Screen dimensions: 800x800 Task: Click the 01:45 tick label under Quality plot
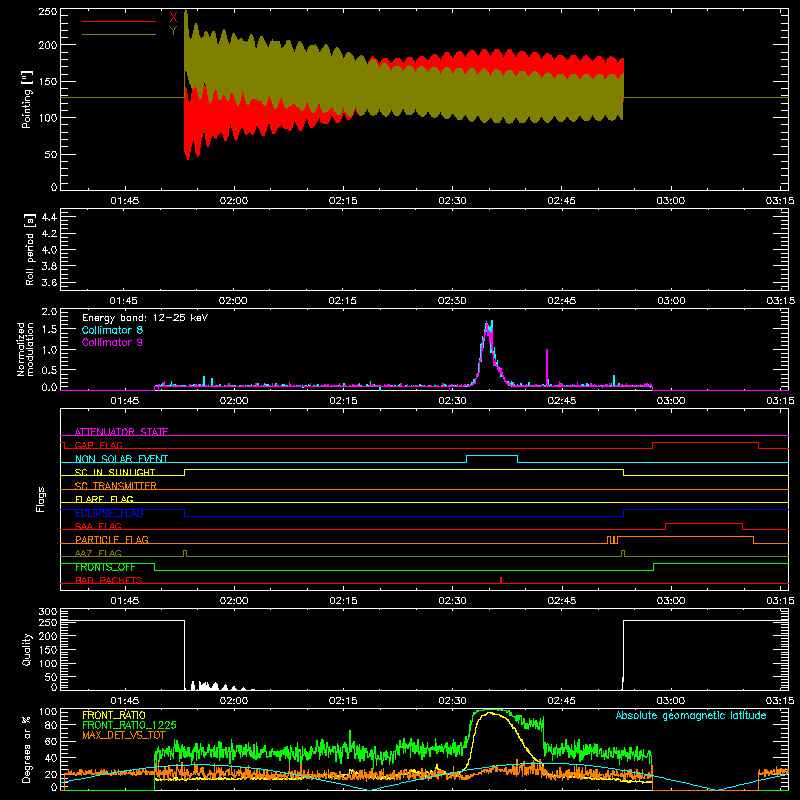(x=124, y=701)
